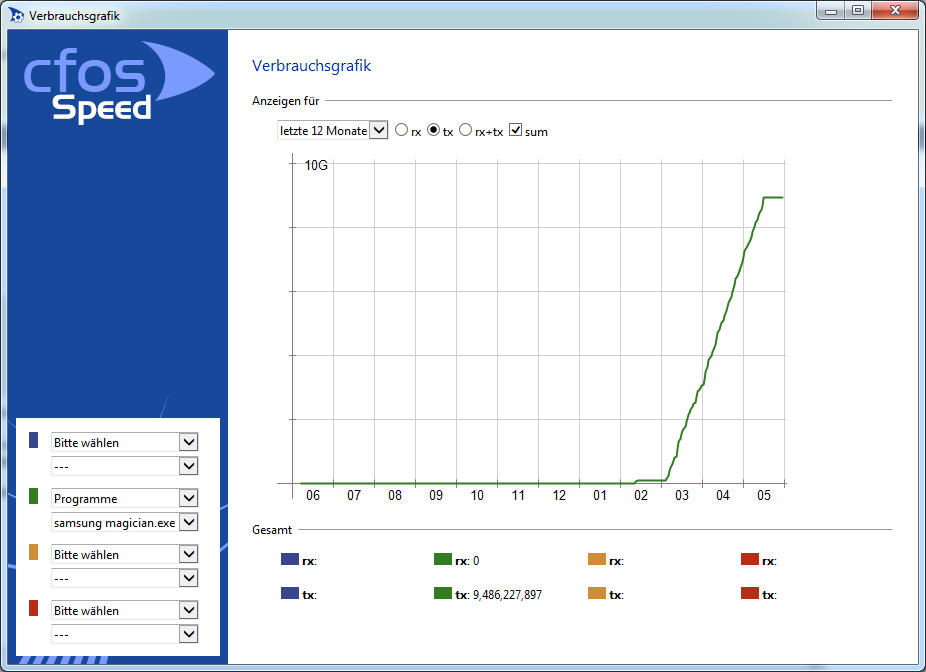The height and width of the screenshot is (672, 926).
Task: Click the blue rx legend swatch
Action: coord(290,559)
